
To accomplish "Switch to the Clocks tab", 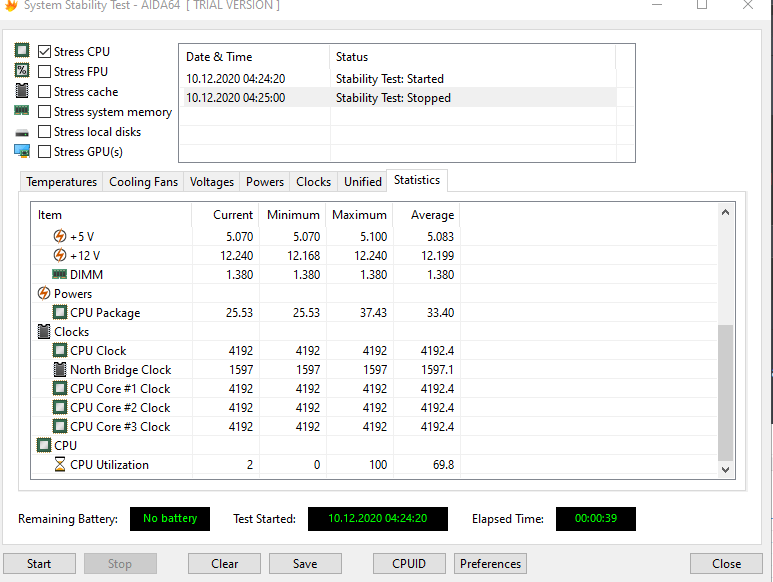I will click(x=314, y=182).
